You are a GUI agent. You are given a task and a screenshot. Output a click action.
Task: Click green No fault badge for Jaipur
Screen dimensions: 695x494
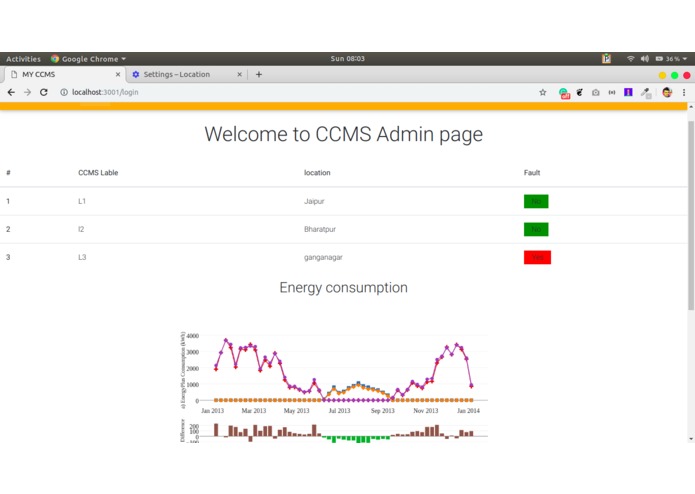pos(536,201)
